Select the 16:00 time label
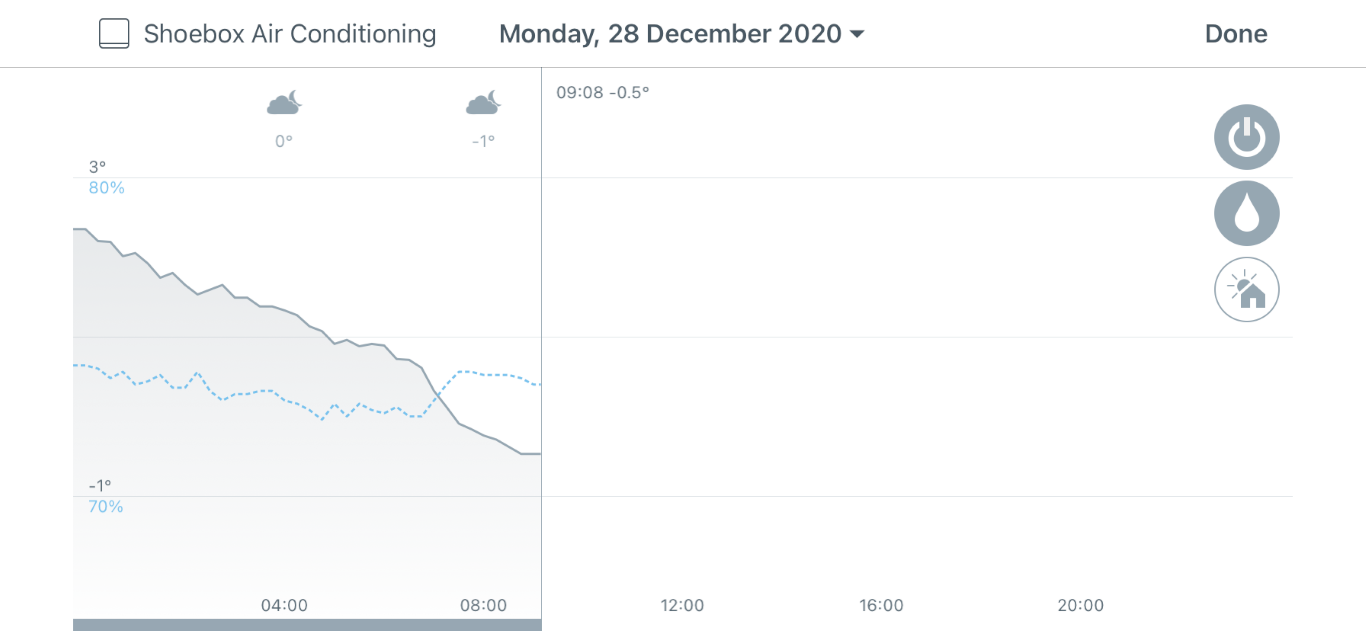The image size is (1366, 631). 881,605
